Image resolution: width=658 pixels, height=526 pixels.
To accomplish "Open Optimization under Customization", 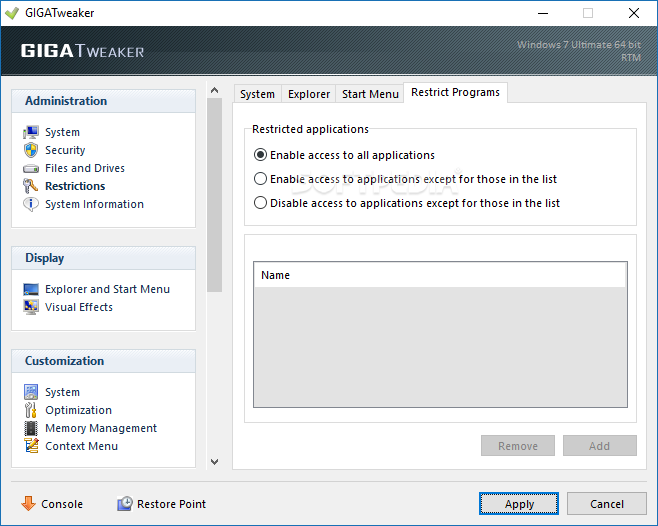I will (x=78, y=410).
